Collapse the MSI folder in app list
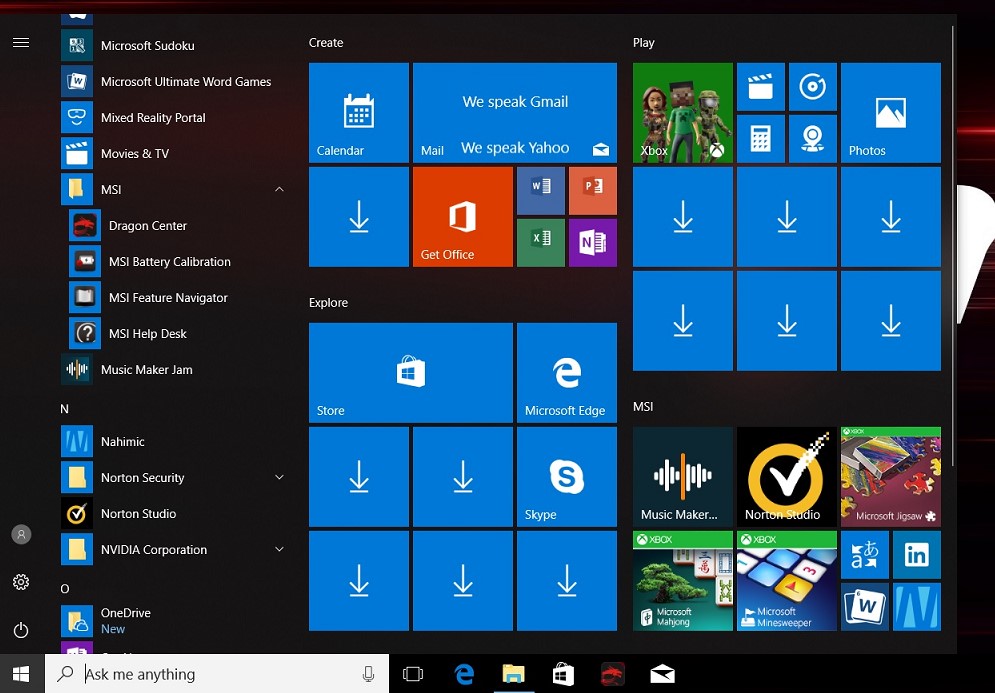This screenshot has height=693, width=995. click(x=279, y=190)
